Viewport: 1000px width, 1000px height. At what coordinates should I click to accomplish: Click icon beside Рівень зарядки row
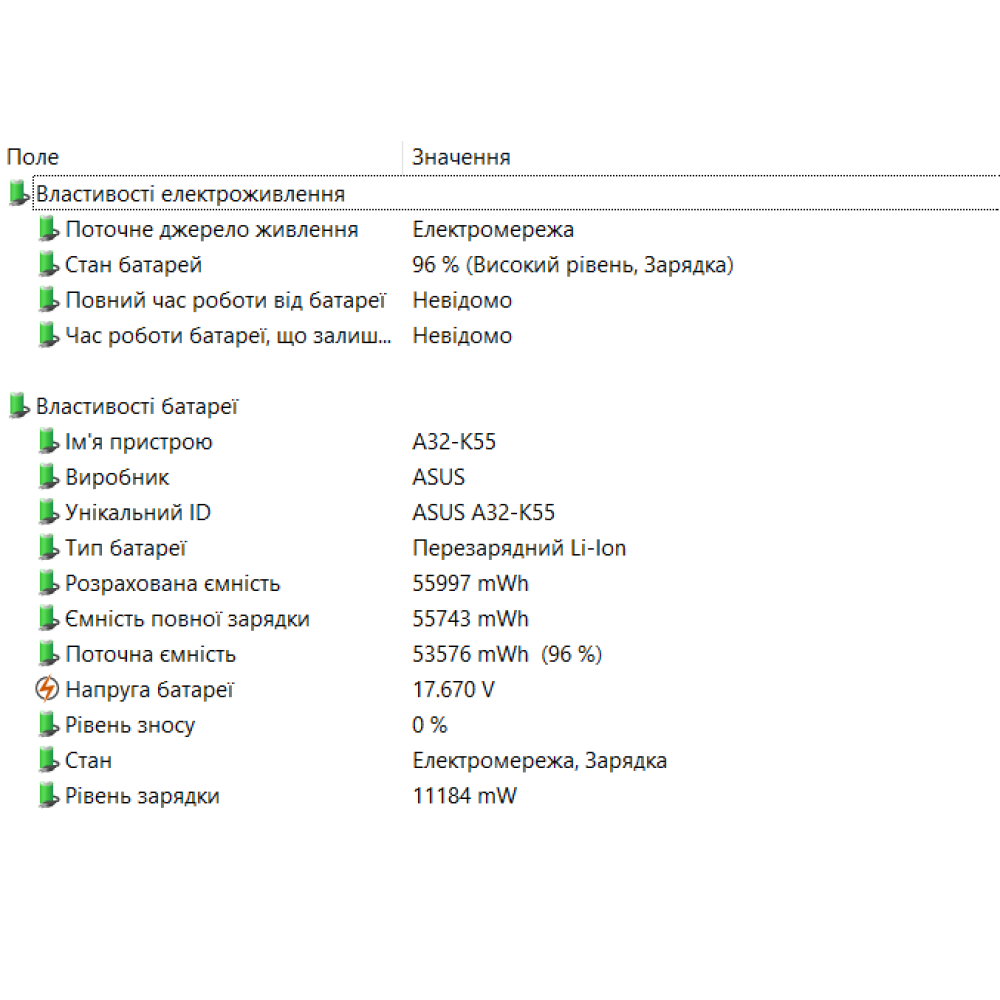[48, 796]
